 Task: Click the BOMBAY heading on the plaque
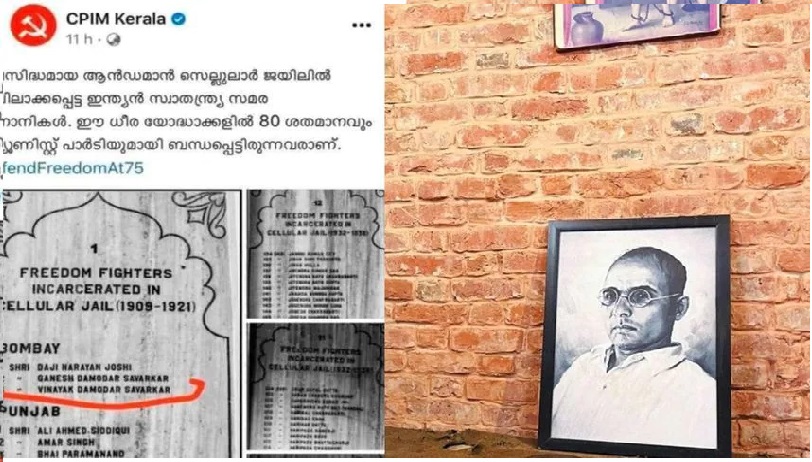point(31,348)
